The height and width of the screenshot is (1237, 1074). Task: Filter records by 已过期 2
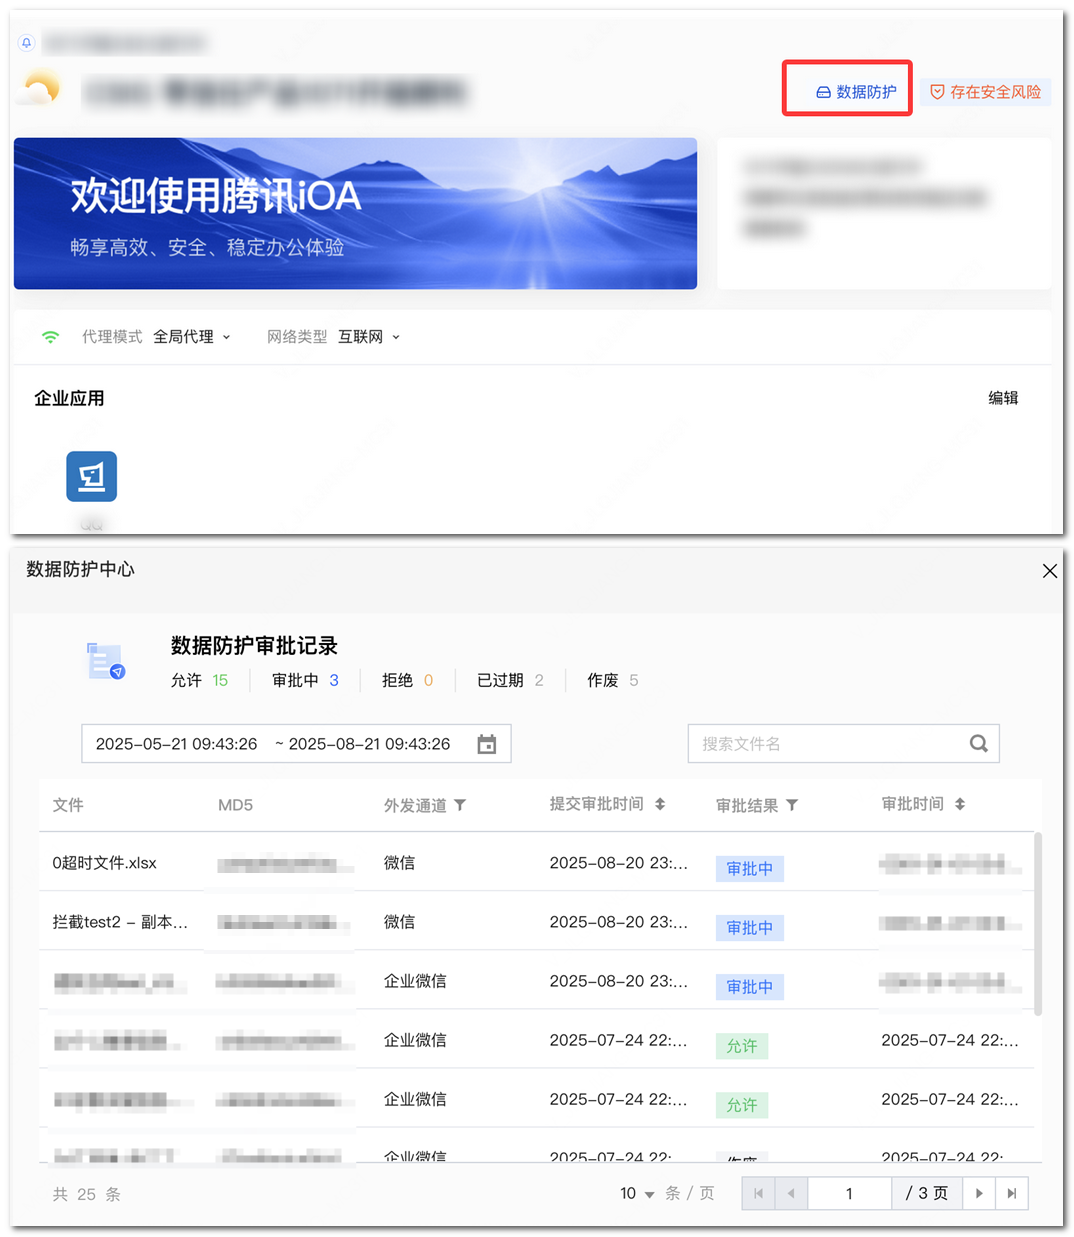(x=510, y=680)
